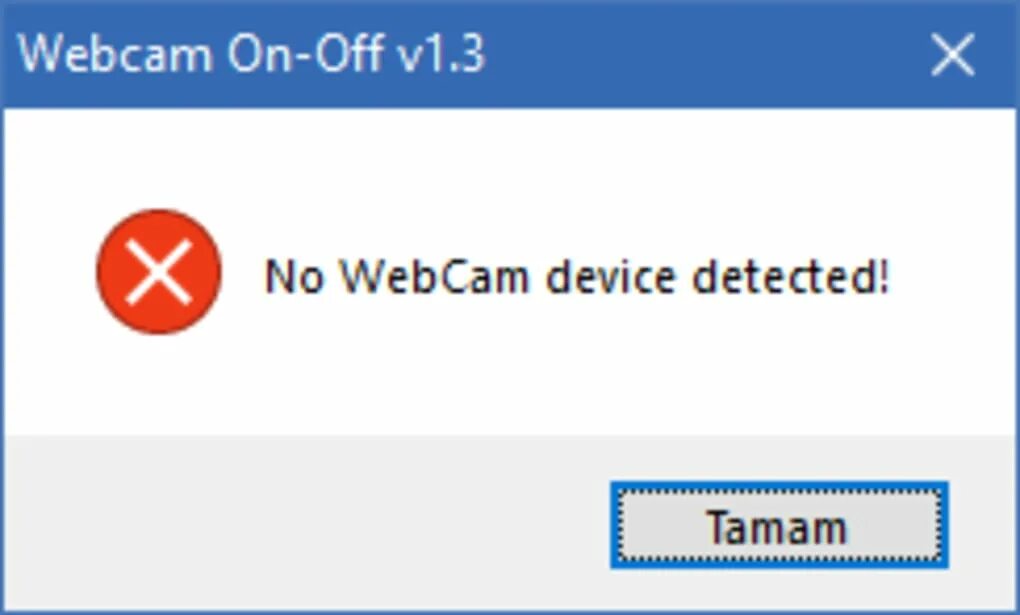Select the 'No WebCam device detected!' message
Image resolution: width=1020 pixels, height=615 pixels.
pyautogui.click(x=576, y=276)
